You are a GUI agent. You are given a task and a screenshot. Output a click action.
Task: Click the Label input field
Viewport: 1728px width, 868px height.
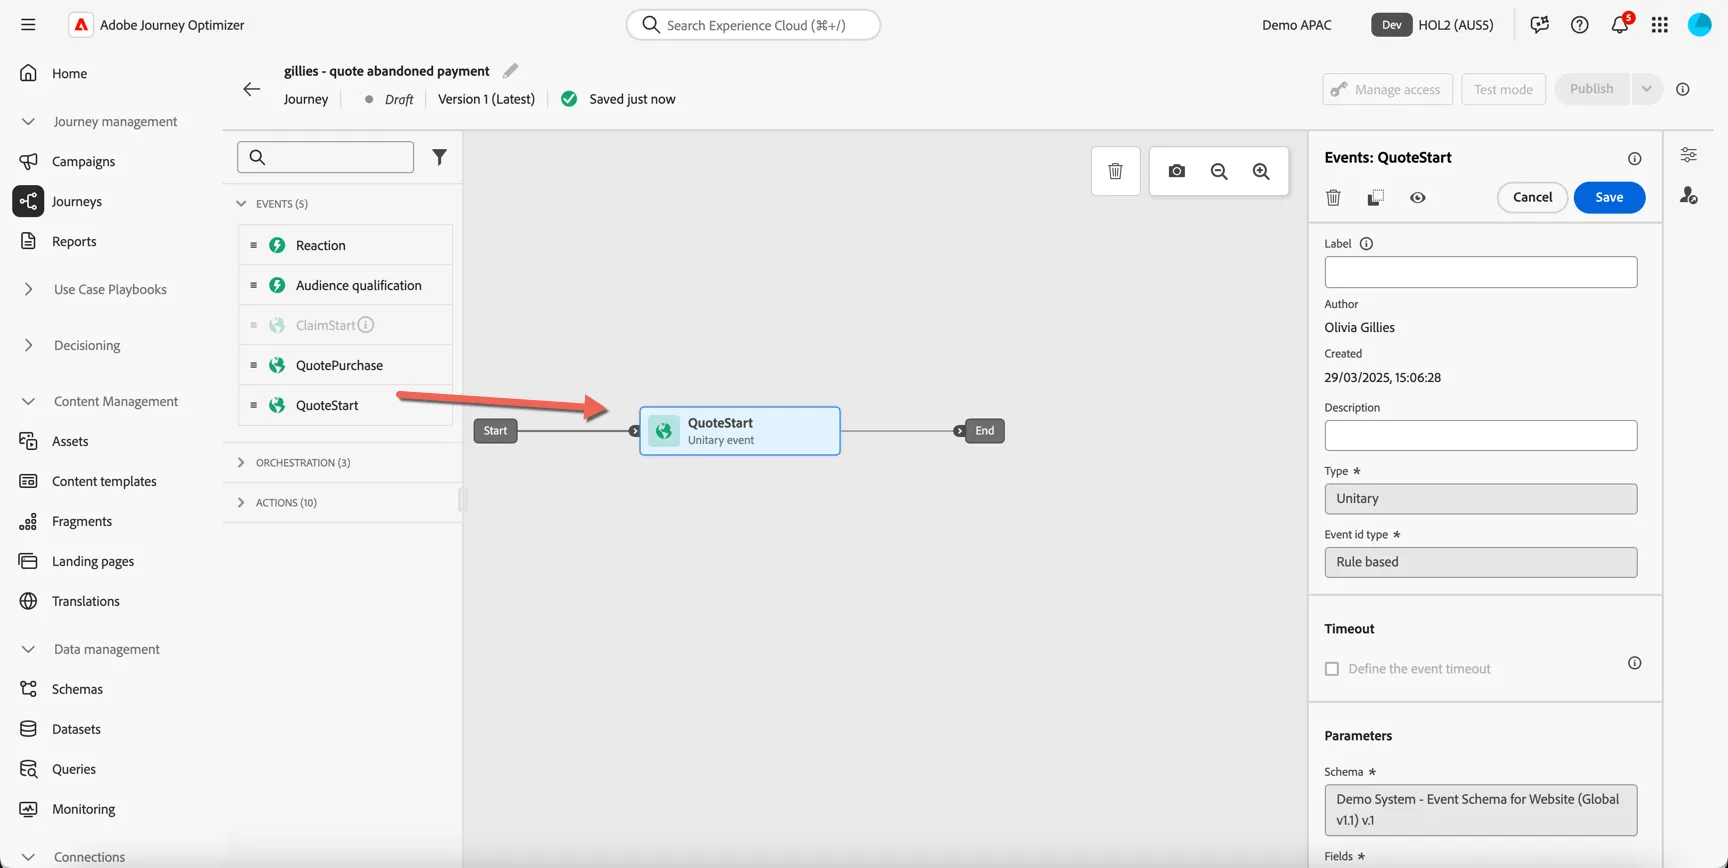tap(1481, 272)
